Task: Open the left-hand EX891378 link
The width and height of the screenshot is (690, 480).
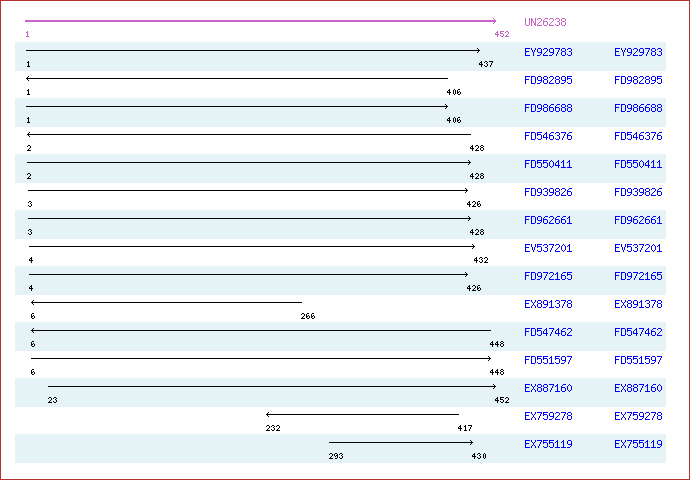Action: [x=548, y=304]
